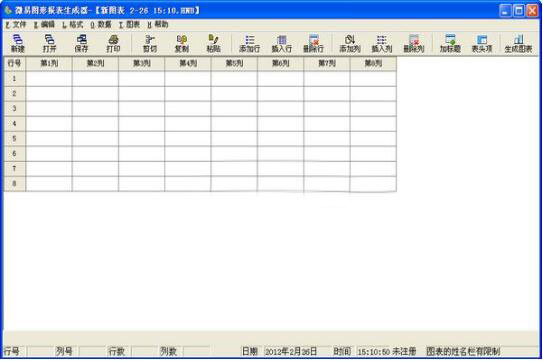The image size is (543, 361).
Task: Select the 第3列 column header
Action: pos(142,63)
